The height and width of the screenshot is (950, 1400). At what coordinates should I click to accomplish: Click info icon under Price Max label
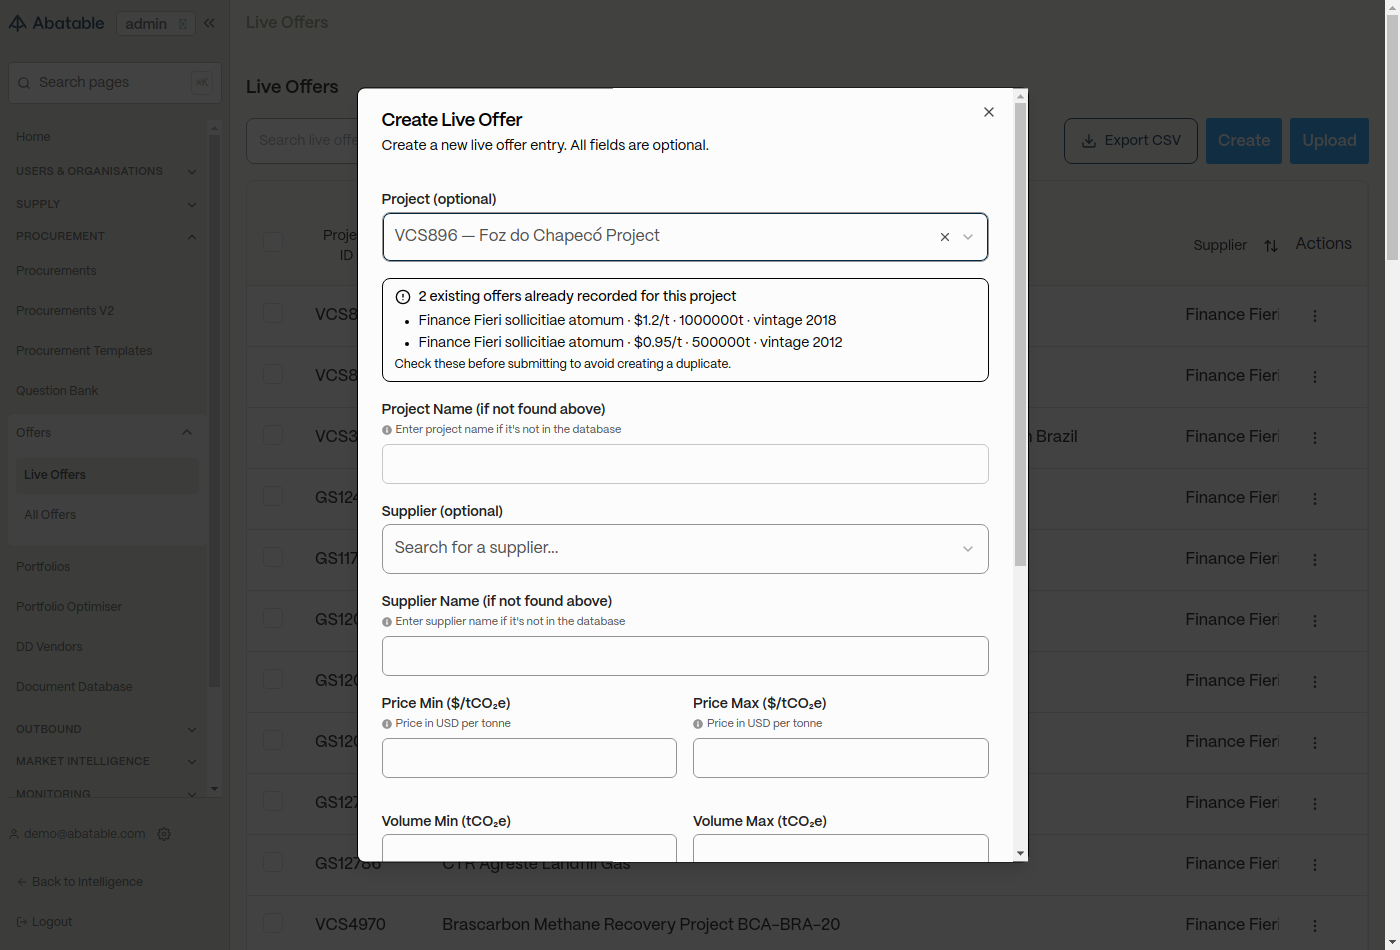pyautogui.click(x=698, y=724)
